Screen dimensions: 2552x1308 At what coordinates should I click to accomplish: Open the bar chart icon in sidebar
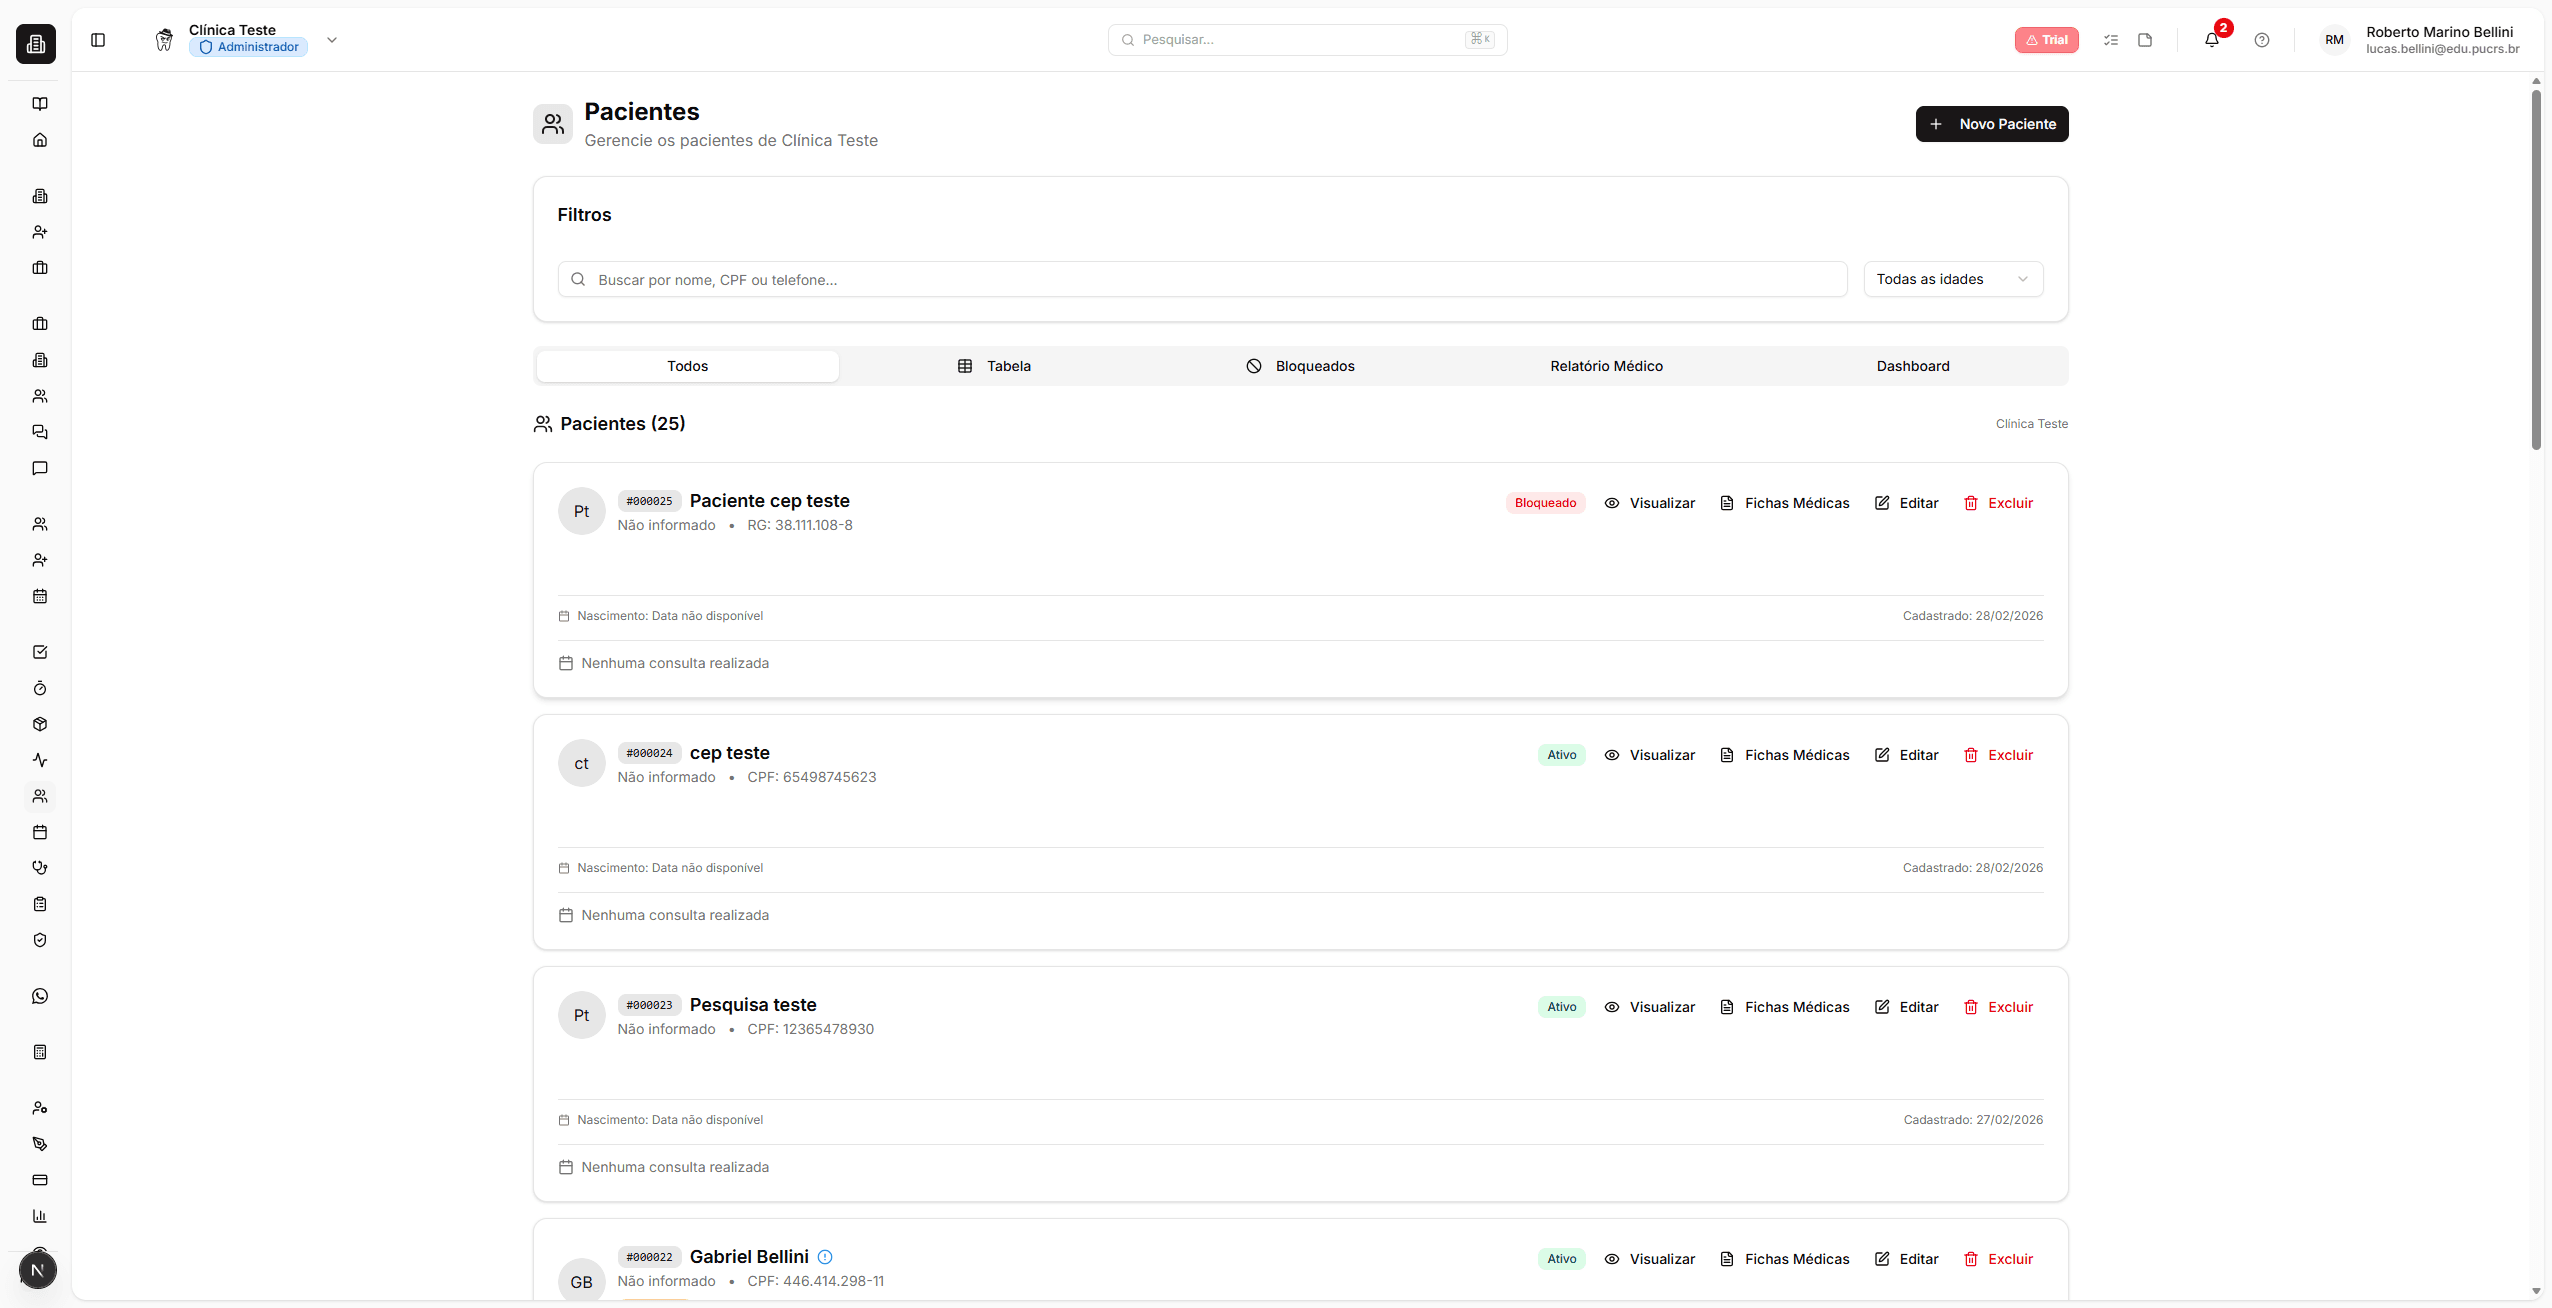point(40,1216)
